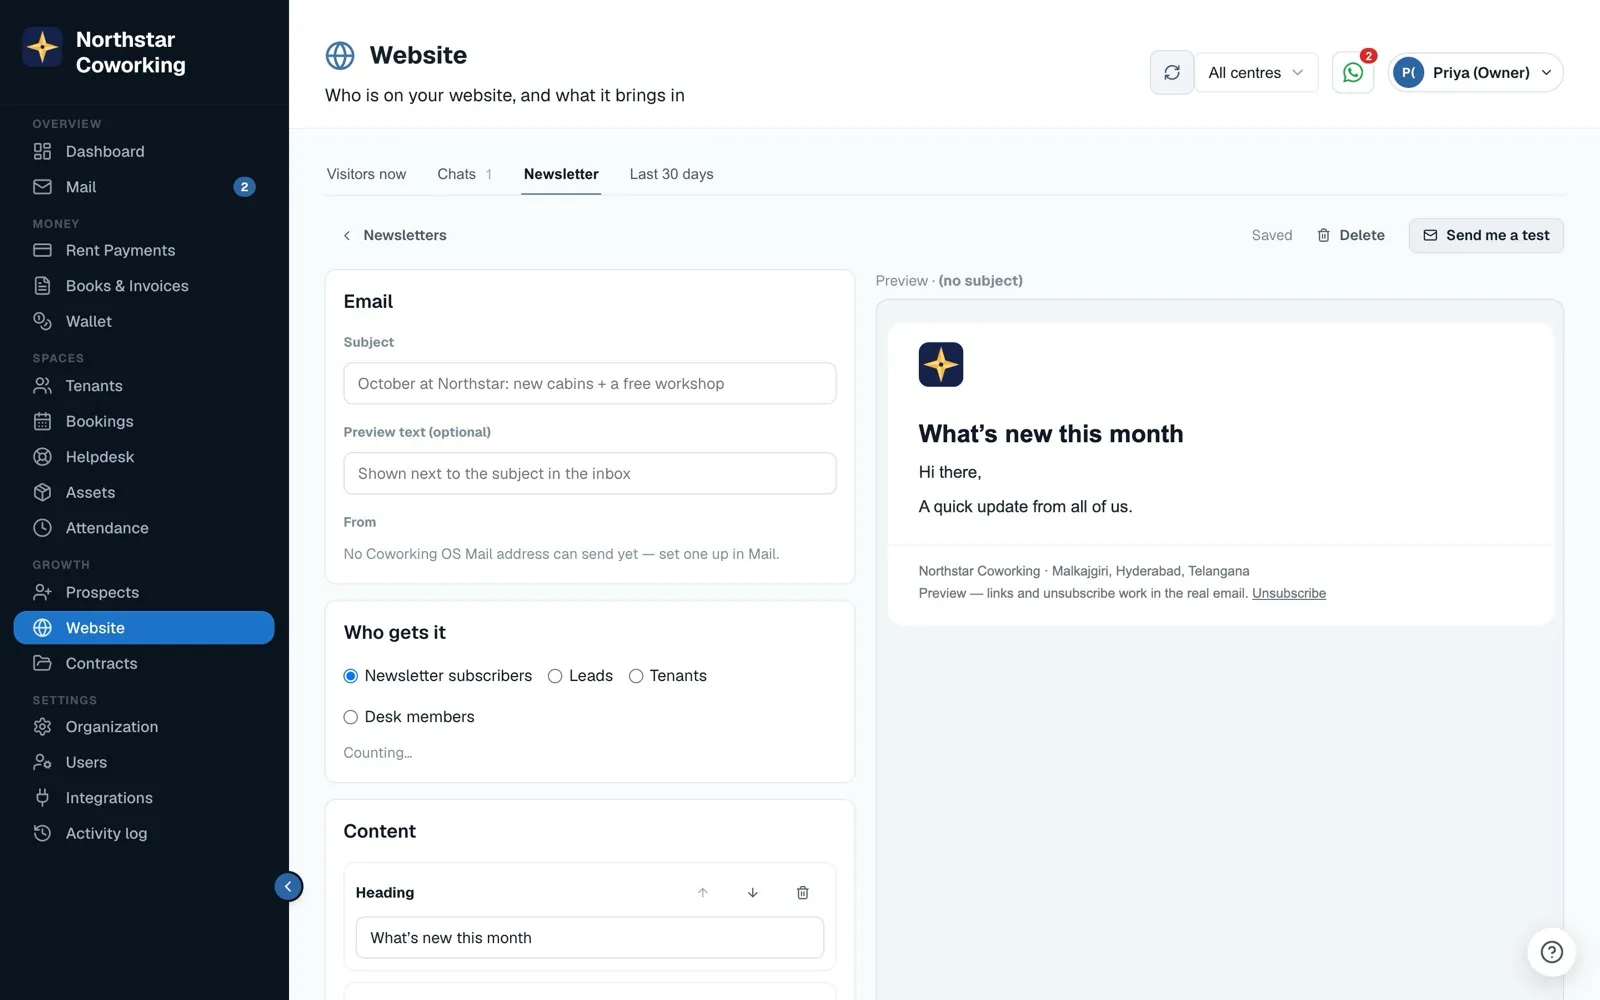The width and height of the screenshot is (1600, 1000).
Task: Open Wallet in the sidebar
Action: coord(144,321)
